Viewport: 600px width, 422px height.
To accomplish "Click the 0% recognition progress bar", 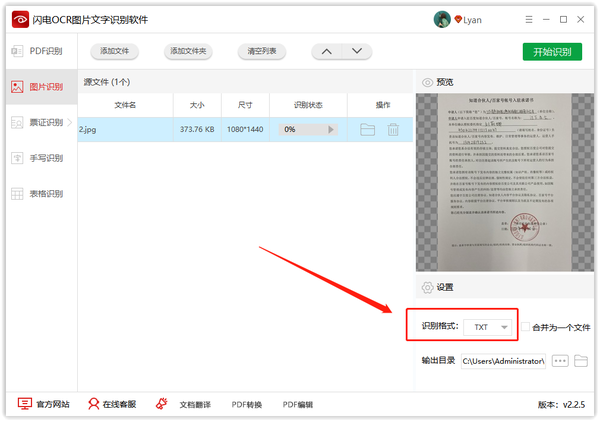I will point(308,129).
